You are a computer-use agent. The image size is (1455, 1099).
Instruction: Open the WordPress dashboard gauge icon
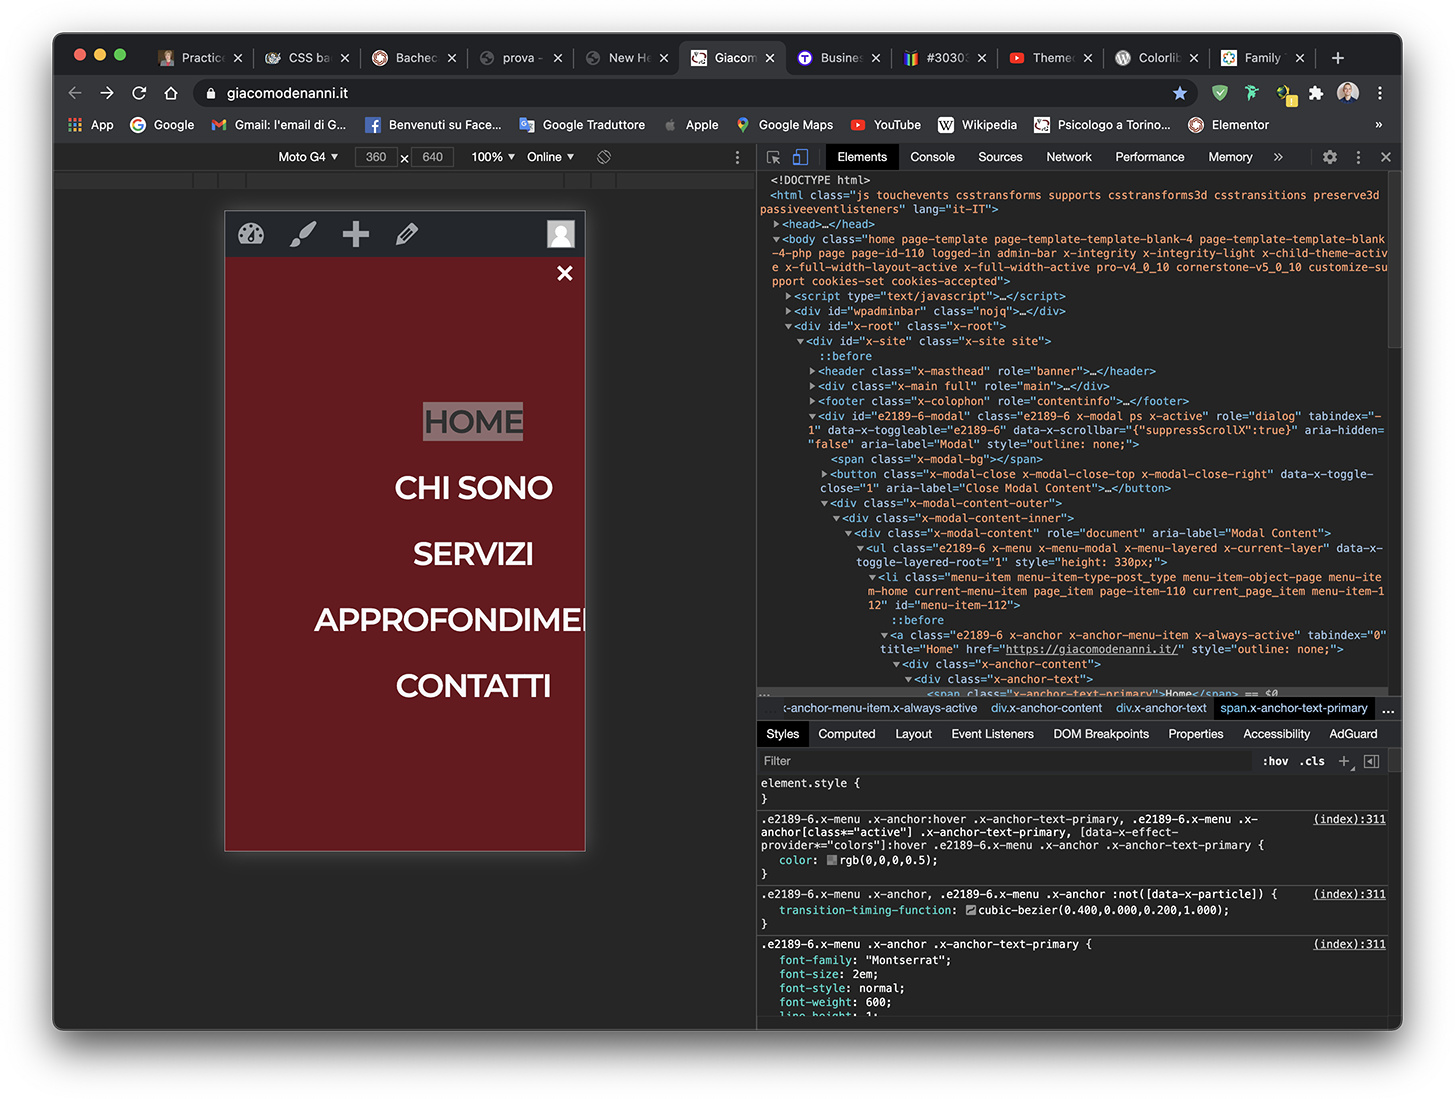point(251,234)
